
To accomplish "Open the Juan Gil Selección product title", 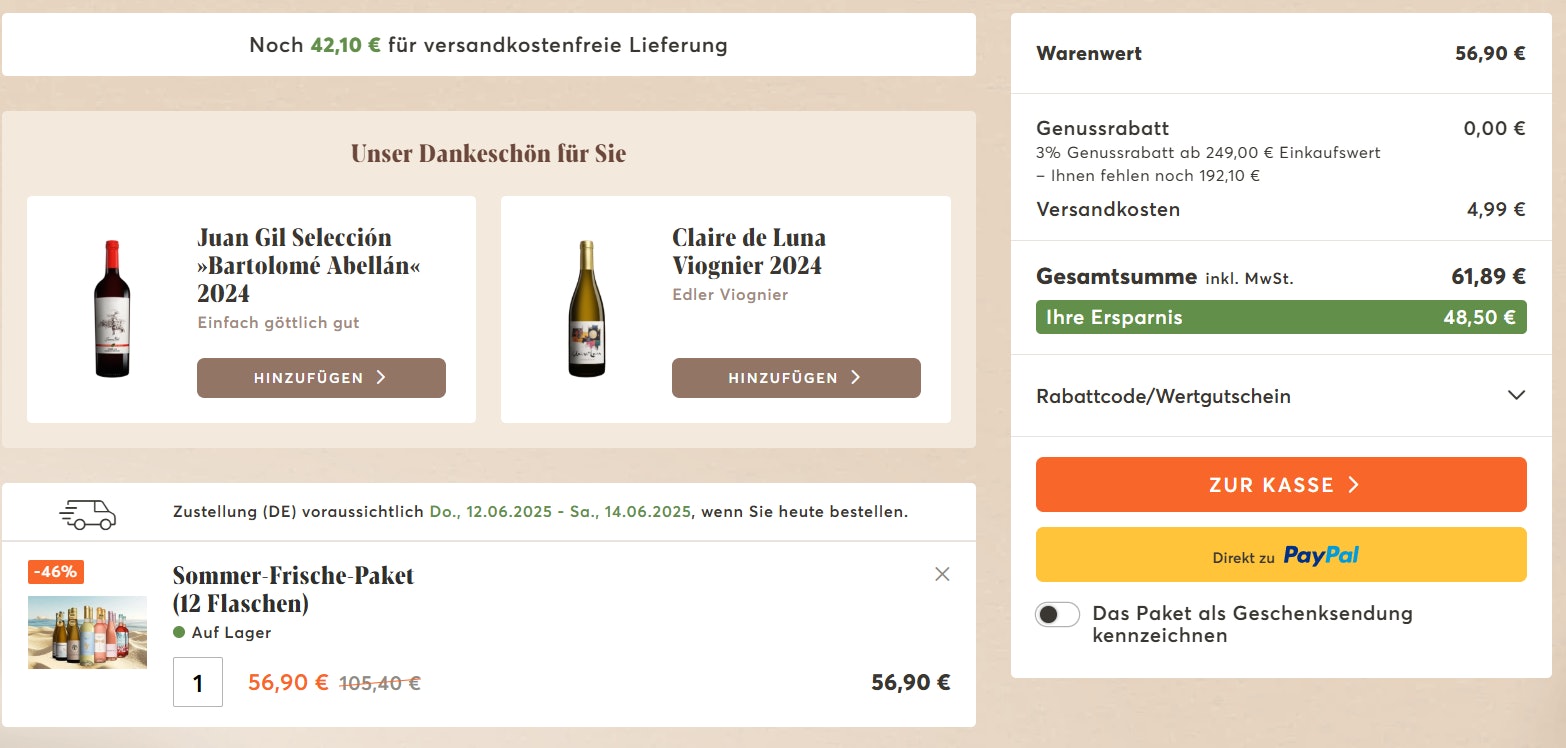I will click(x=295, y=265).
